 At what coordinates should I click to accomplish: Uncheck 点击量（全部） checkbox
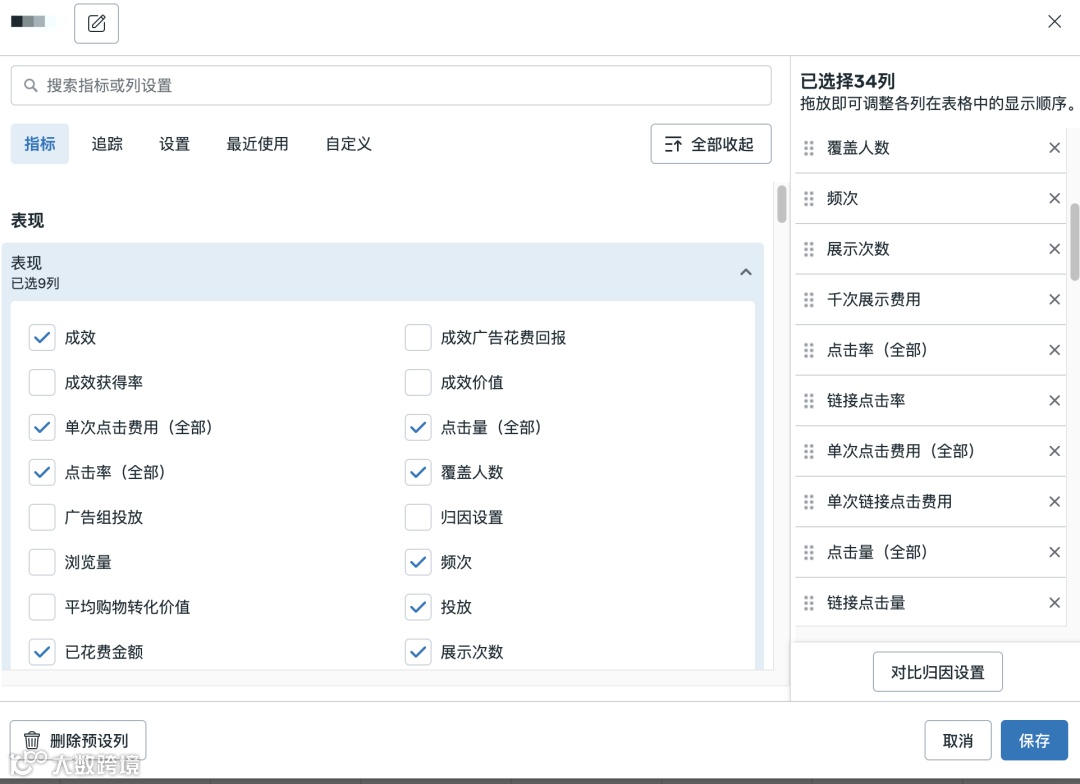pos(418,427)
